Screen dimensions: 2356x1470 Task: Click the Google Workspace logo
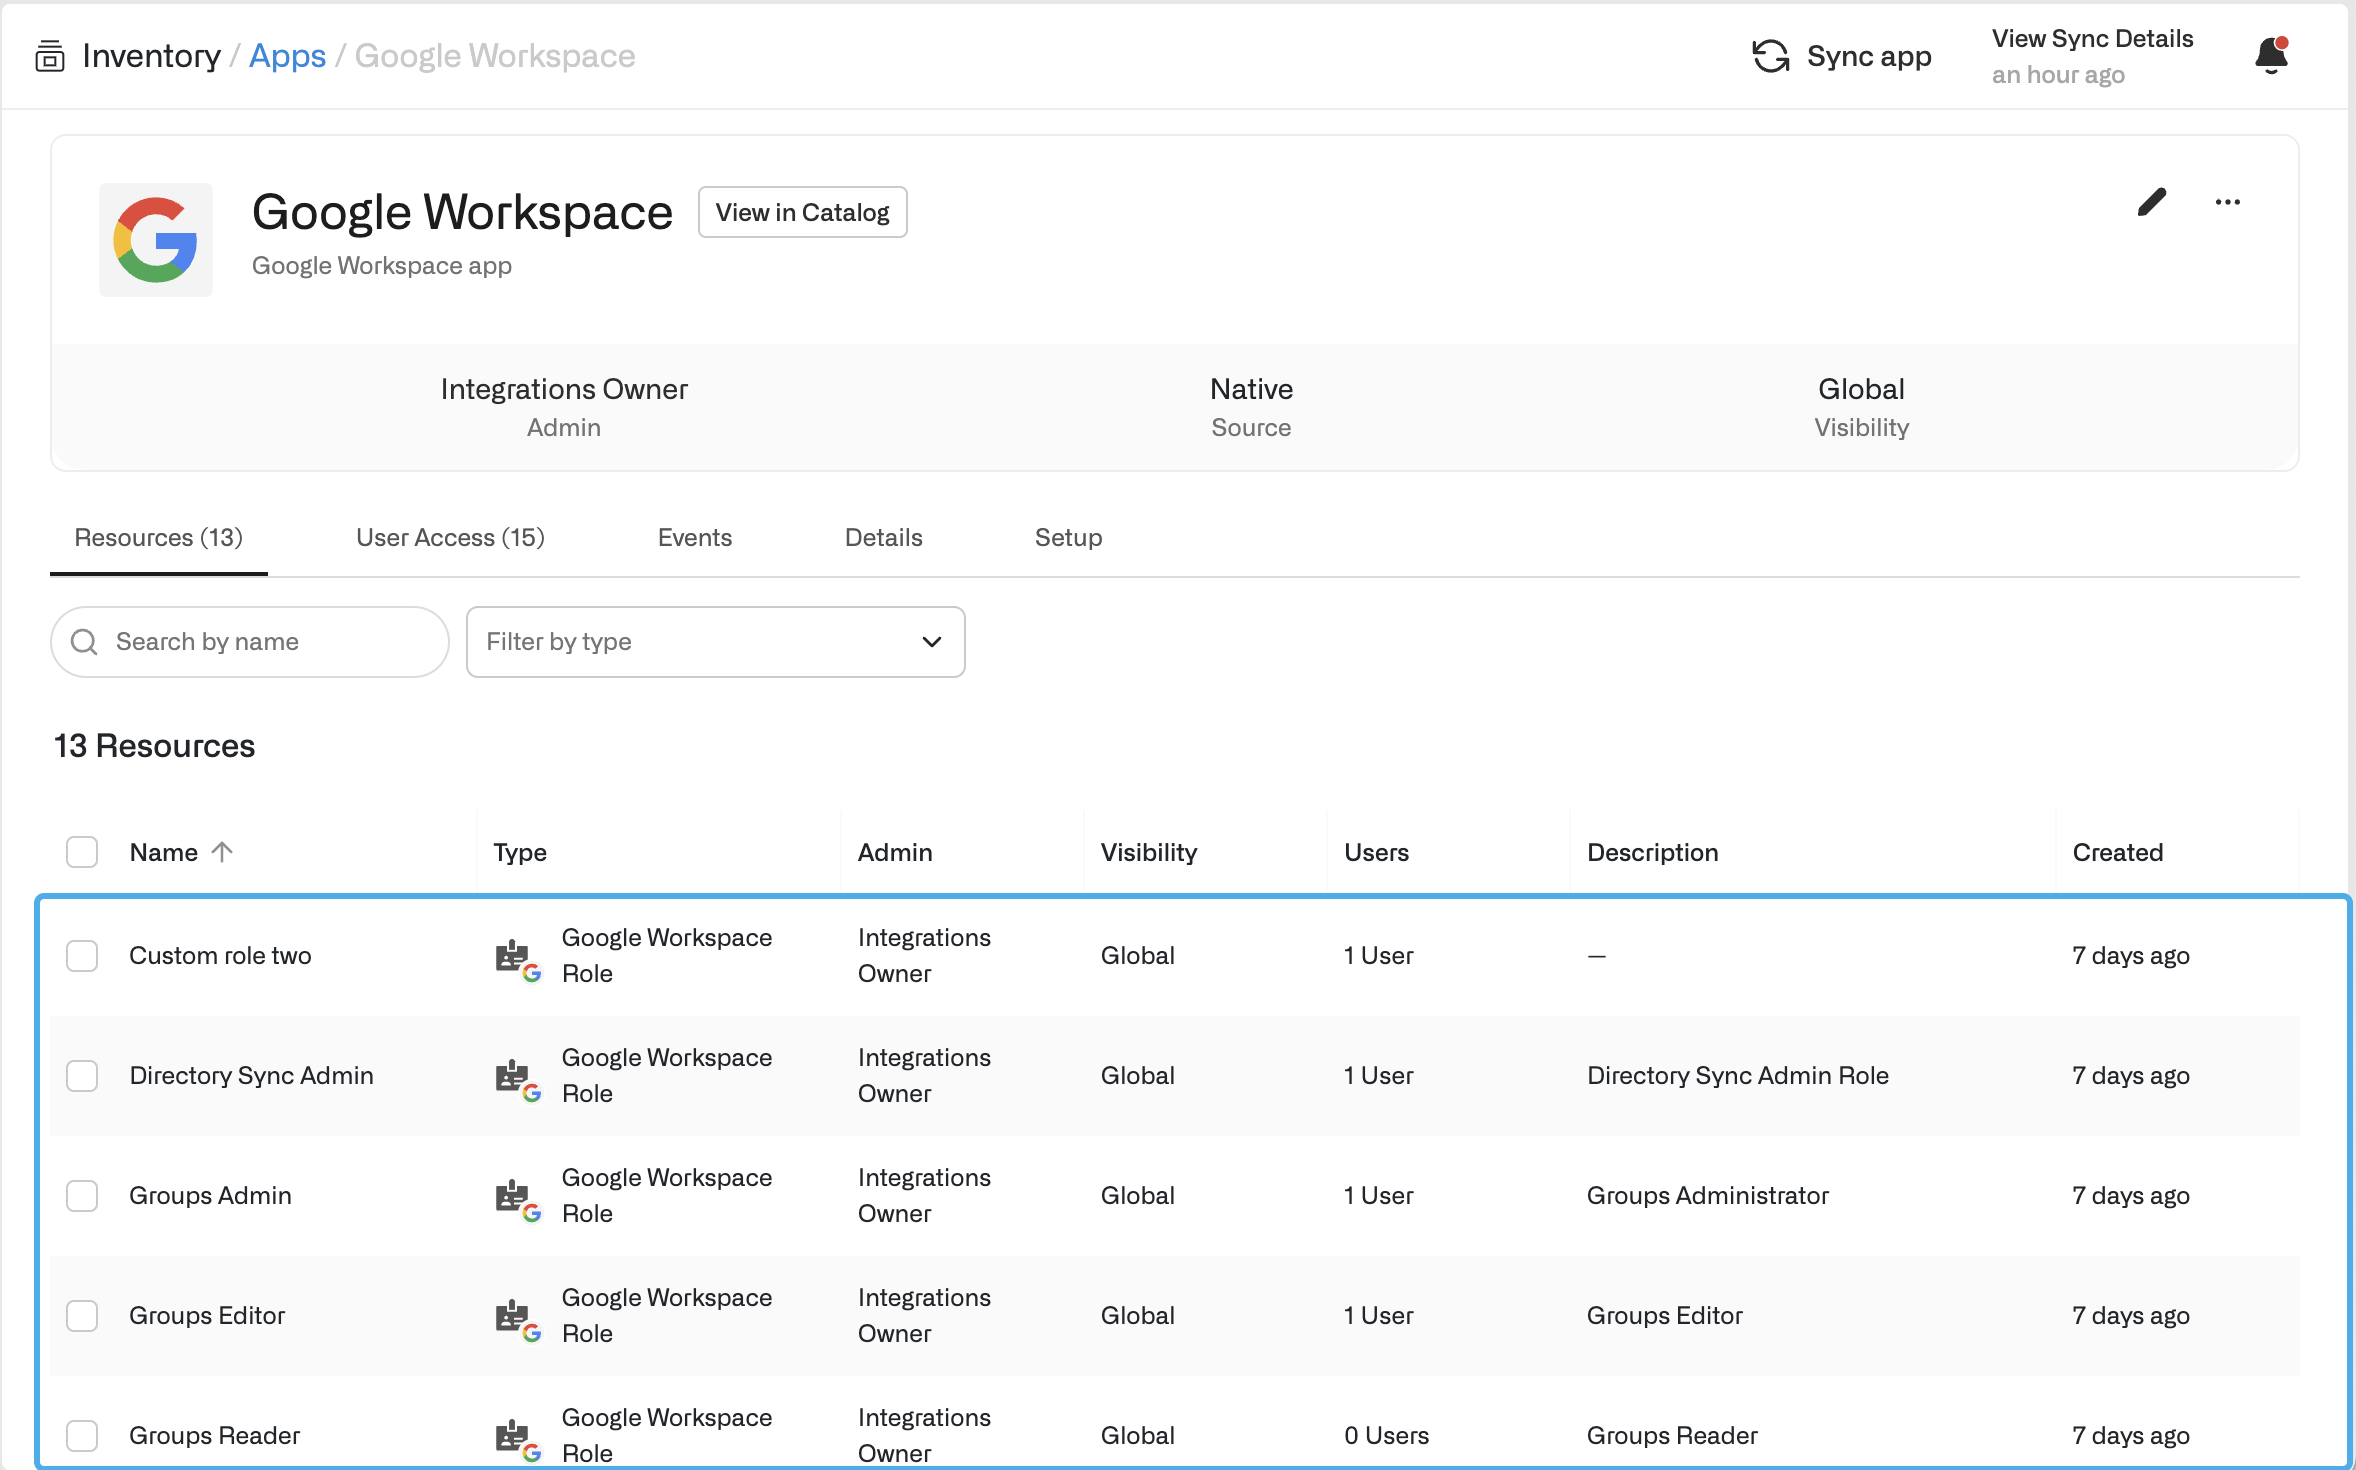coord(155,240)
